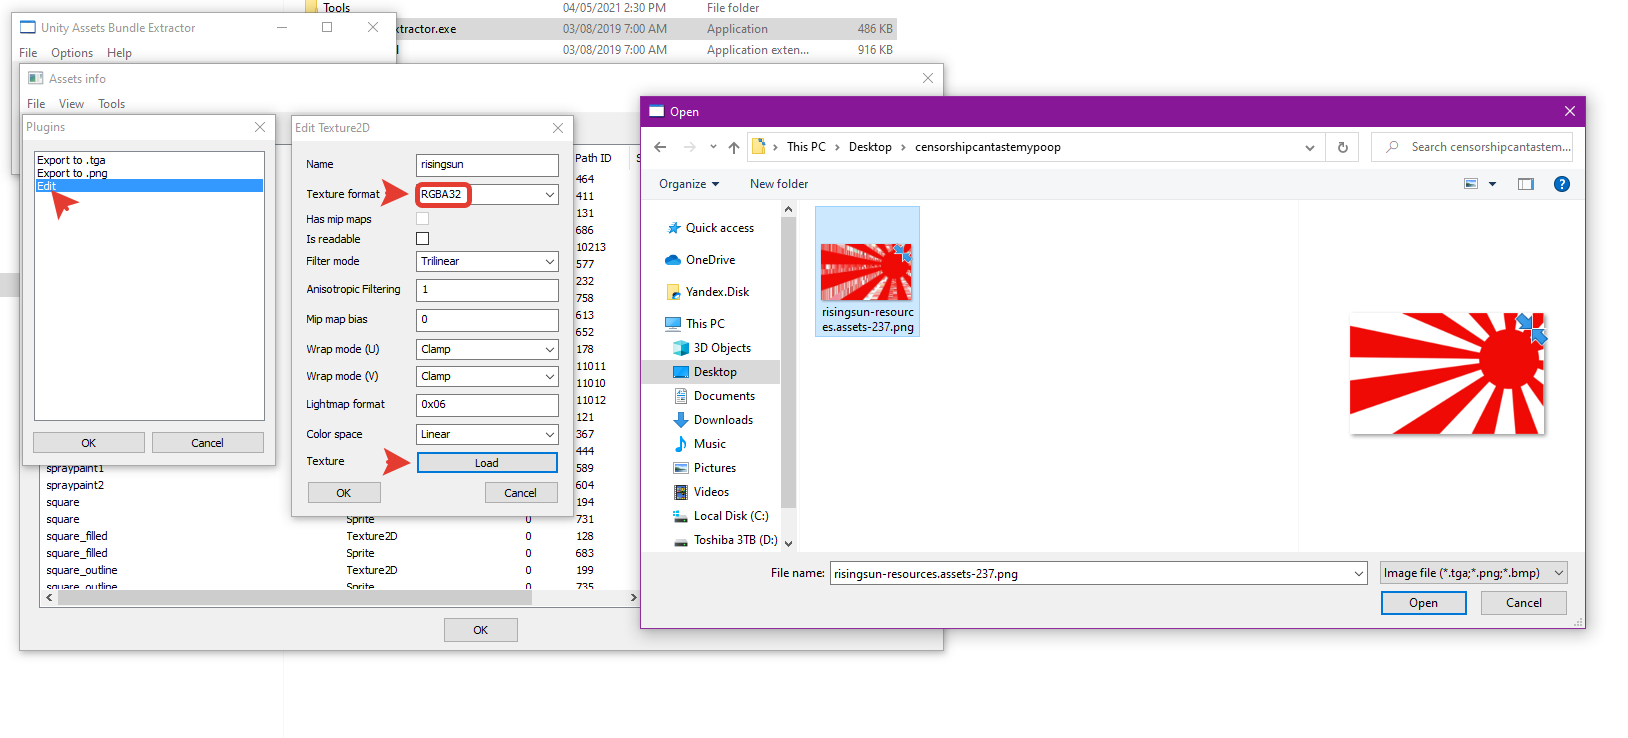Open the Music note icon

[681, 444]
